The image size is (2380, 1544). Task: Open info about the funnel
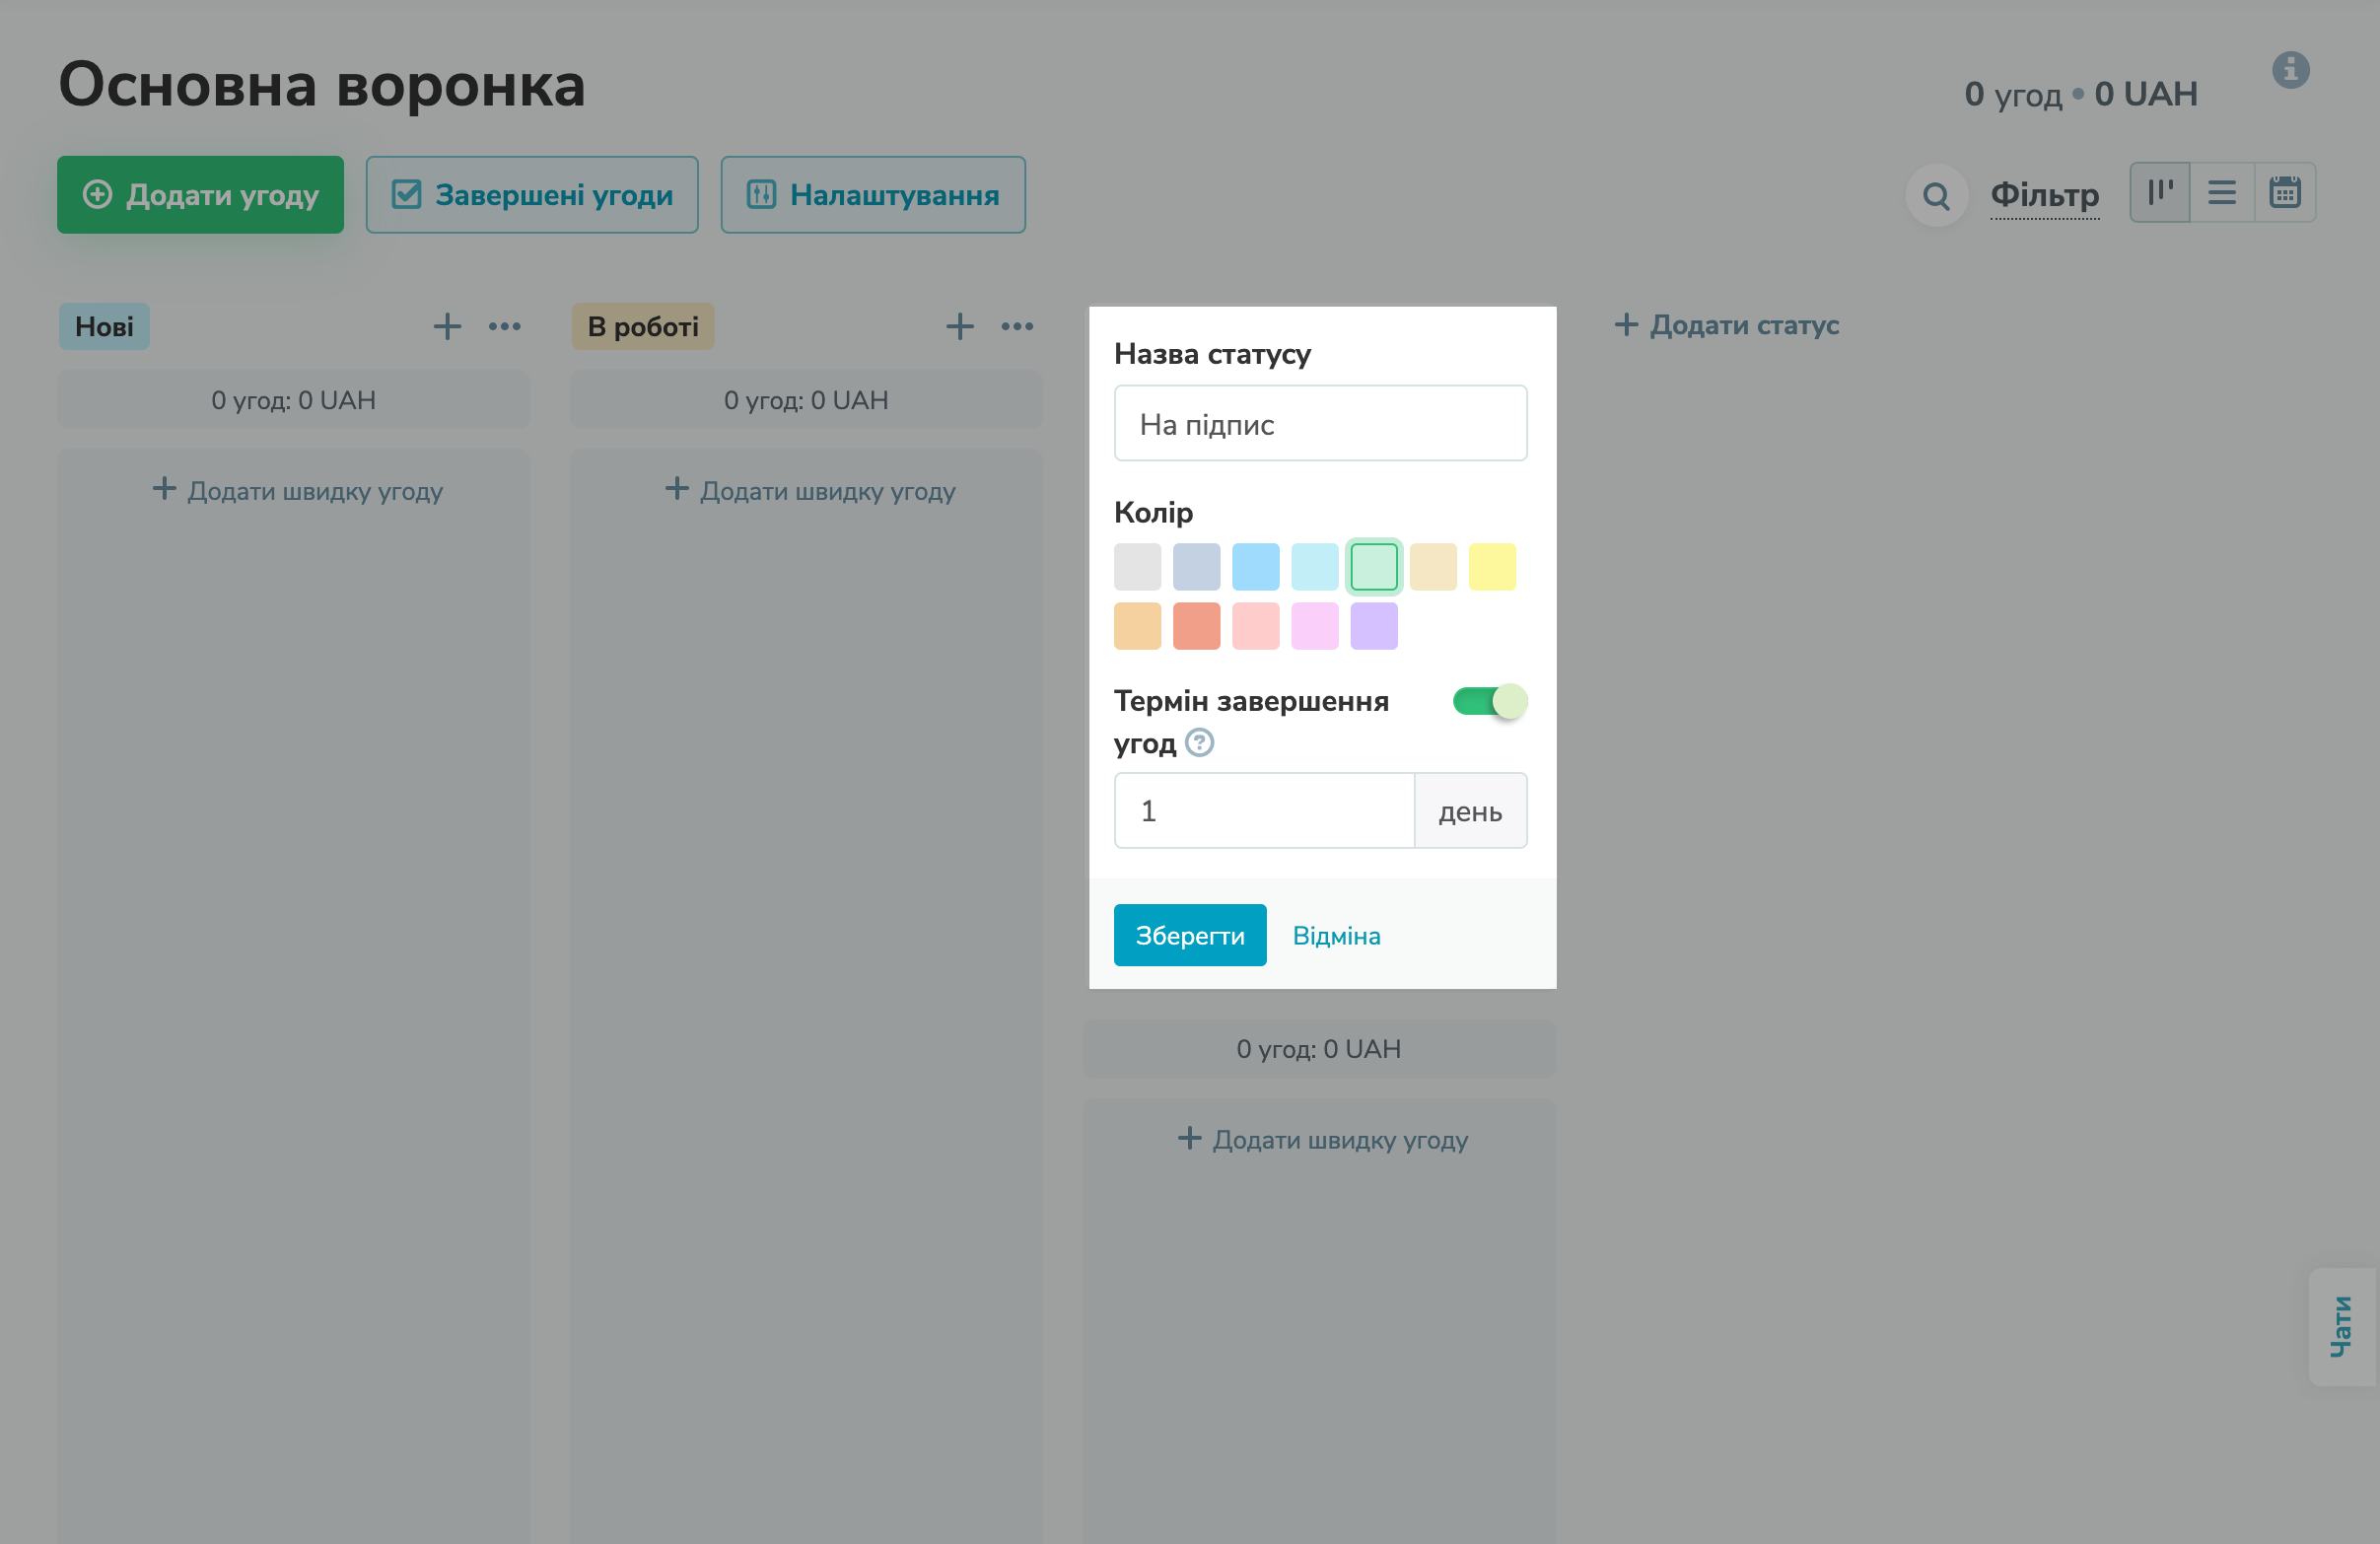coord(2292,69)
